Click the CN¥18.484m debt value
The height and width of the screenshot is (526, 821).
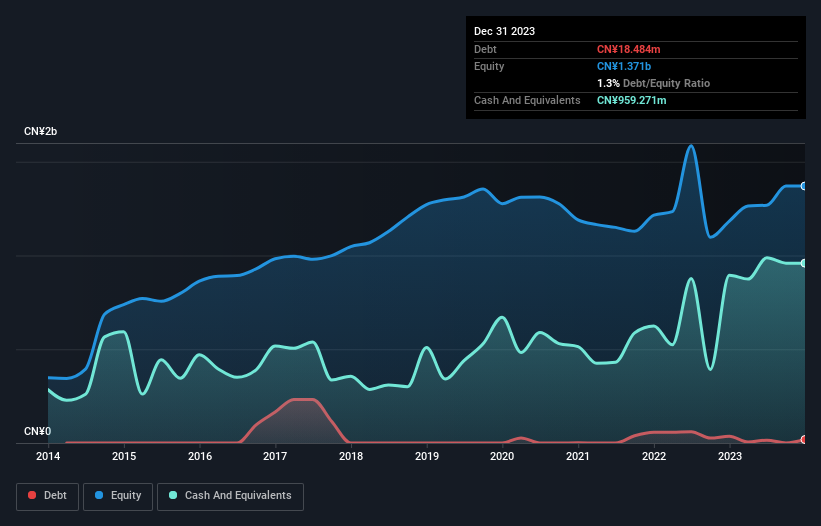point(628,49)
